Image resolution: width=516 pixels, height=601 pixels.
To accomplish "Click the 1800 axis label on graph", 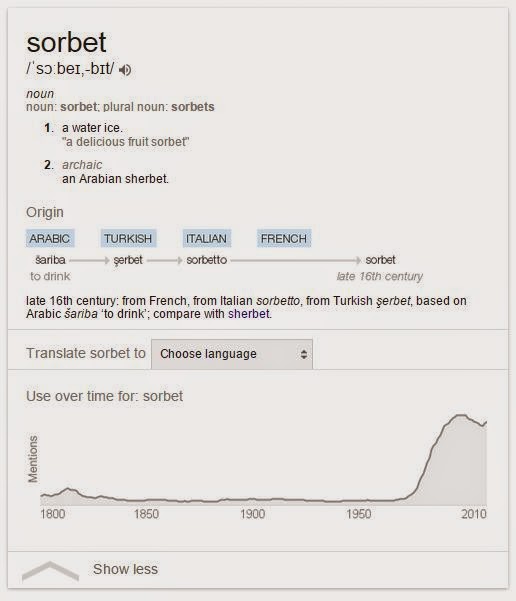I will pos(53,514).
